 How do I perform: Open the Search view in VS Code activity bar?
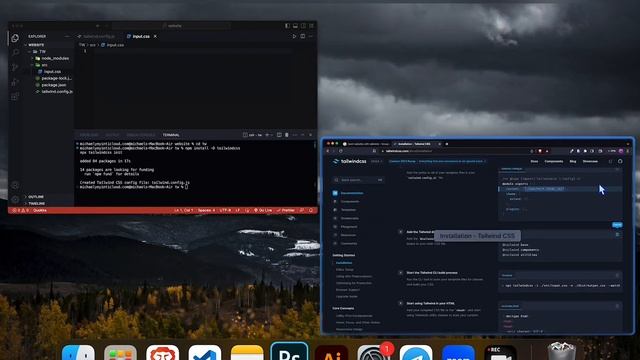pyautogui.click(x=15, y=53)
